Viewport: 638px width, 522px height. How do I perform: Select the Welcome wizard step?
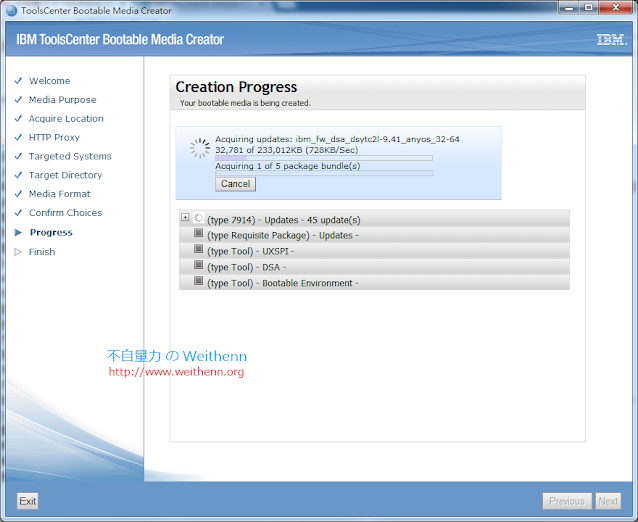click(x=50, y=81)
